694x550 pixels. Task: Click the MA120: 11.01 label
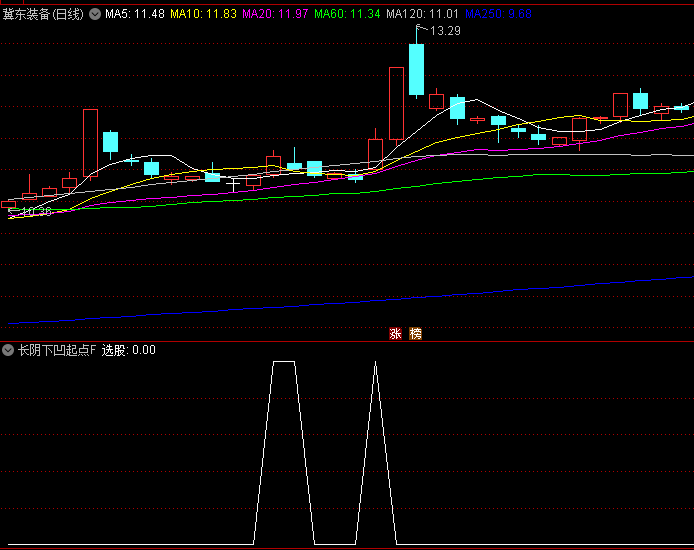coord(423,15)
